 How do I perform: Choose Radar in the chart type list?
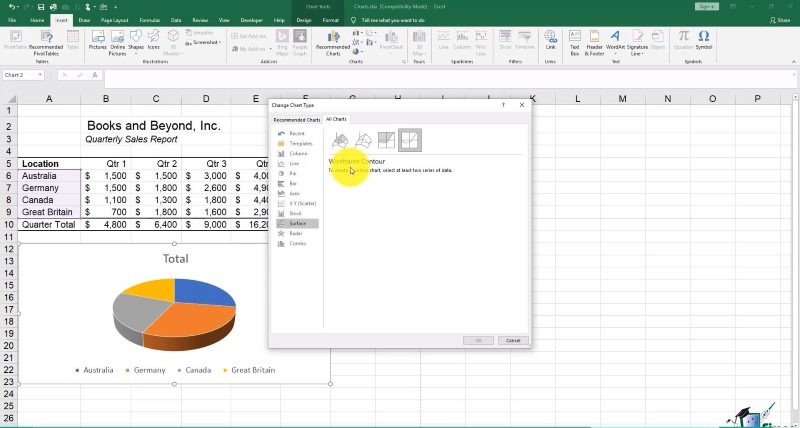click(295, 233)
